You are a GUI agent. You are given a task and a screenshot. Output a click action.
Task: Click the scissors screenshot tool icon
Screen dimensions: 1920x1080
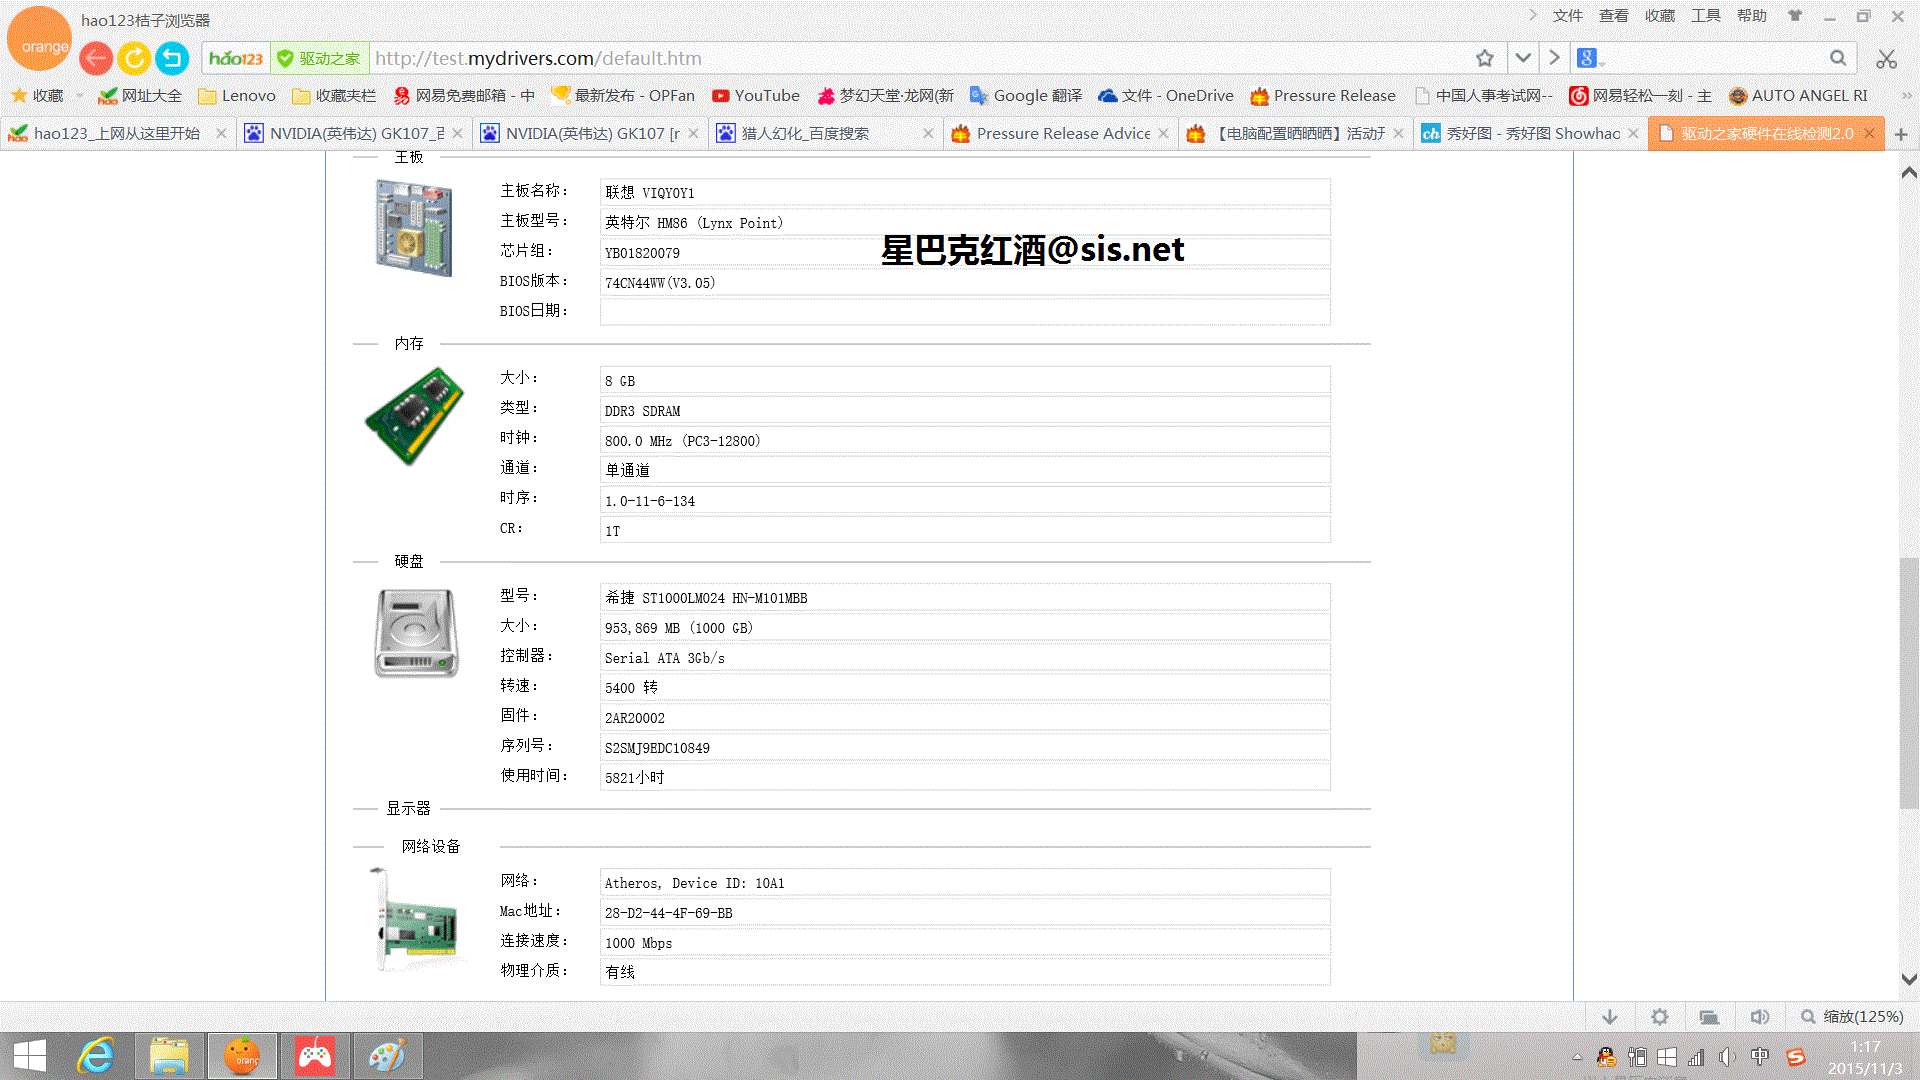pos(1886,59)
